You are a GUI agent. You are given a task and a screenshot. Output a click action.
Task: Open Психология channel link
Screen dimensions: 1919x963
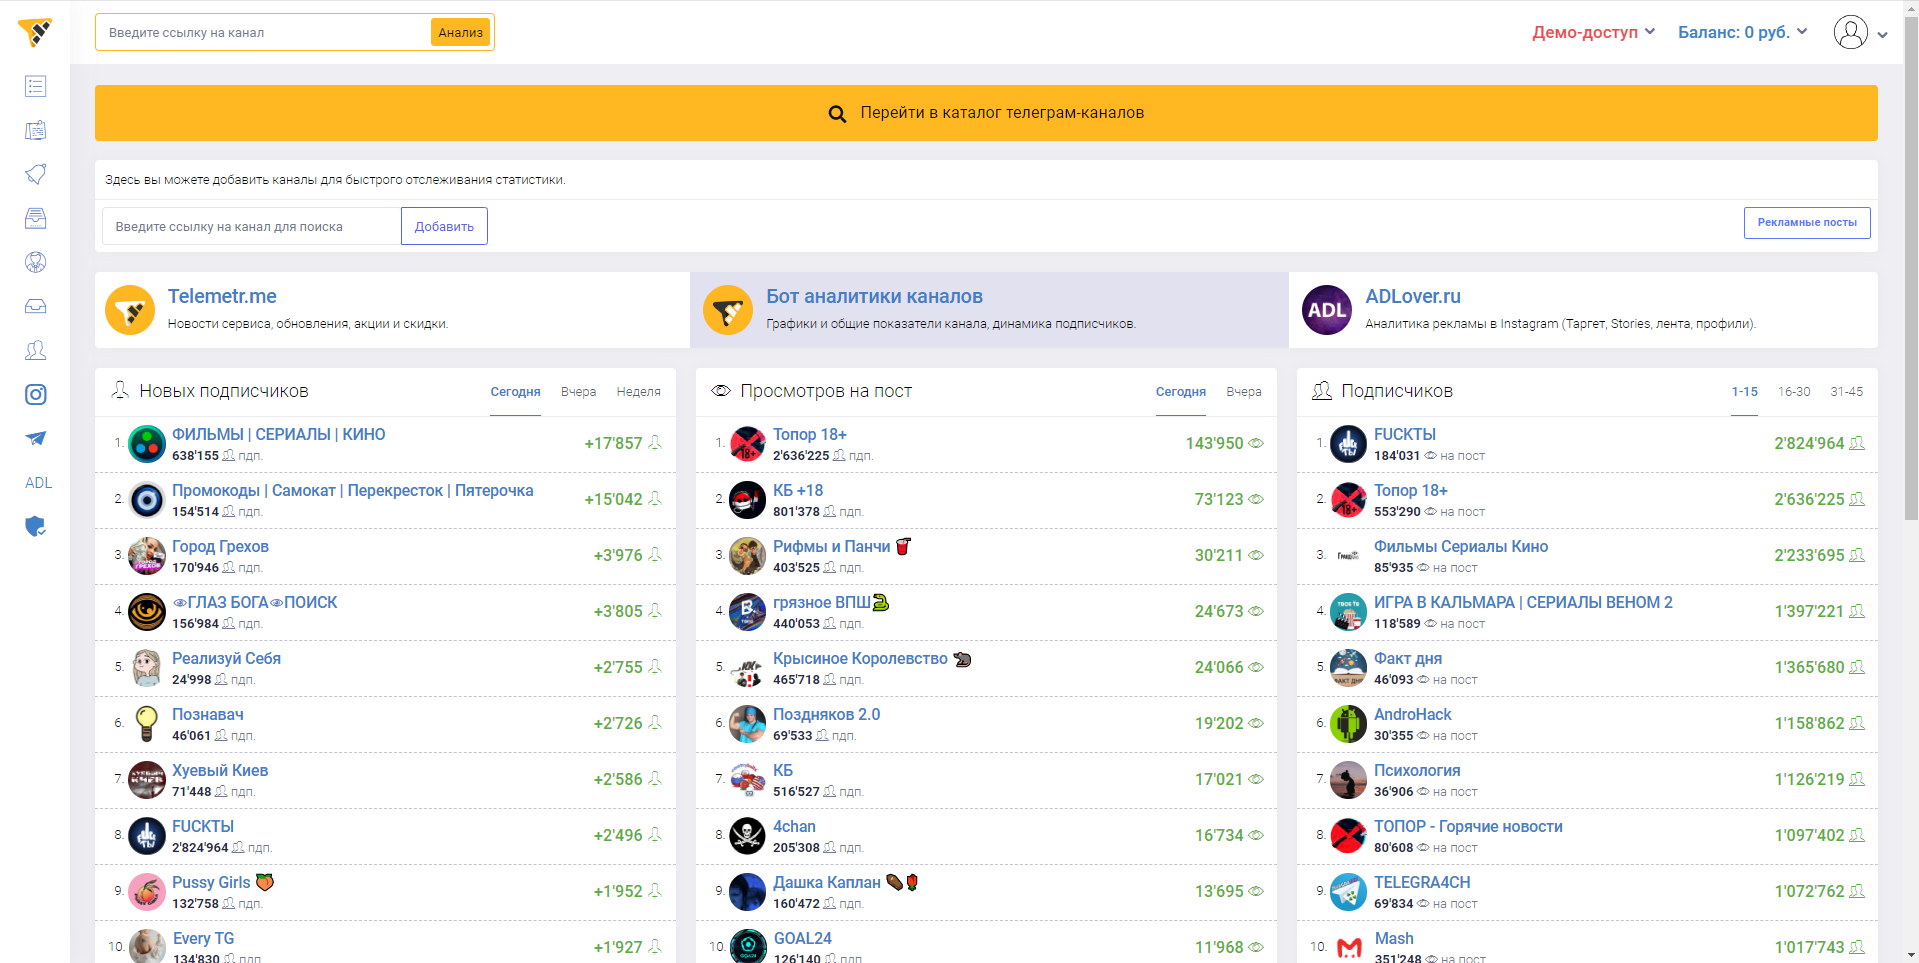(1416, 770)
